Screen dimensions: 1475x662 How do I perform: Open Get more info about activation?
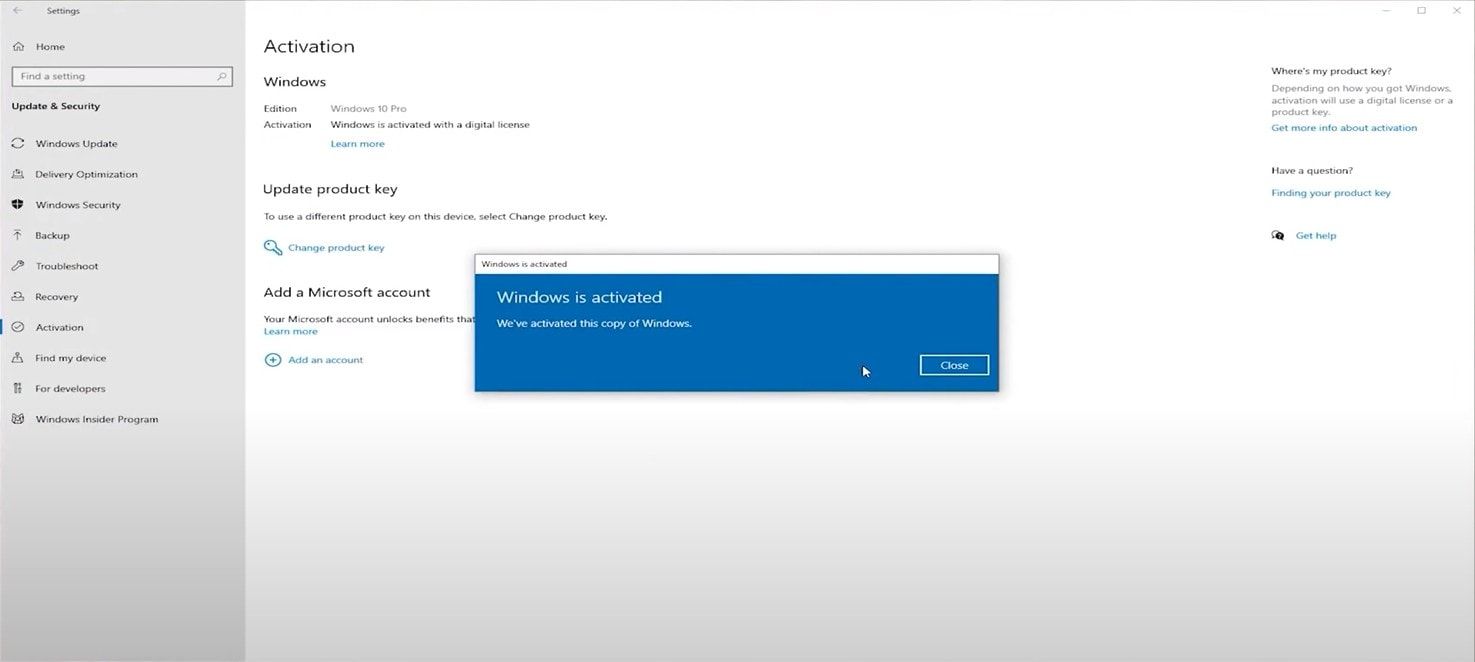[x=1344, y=127]
